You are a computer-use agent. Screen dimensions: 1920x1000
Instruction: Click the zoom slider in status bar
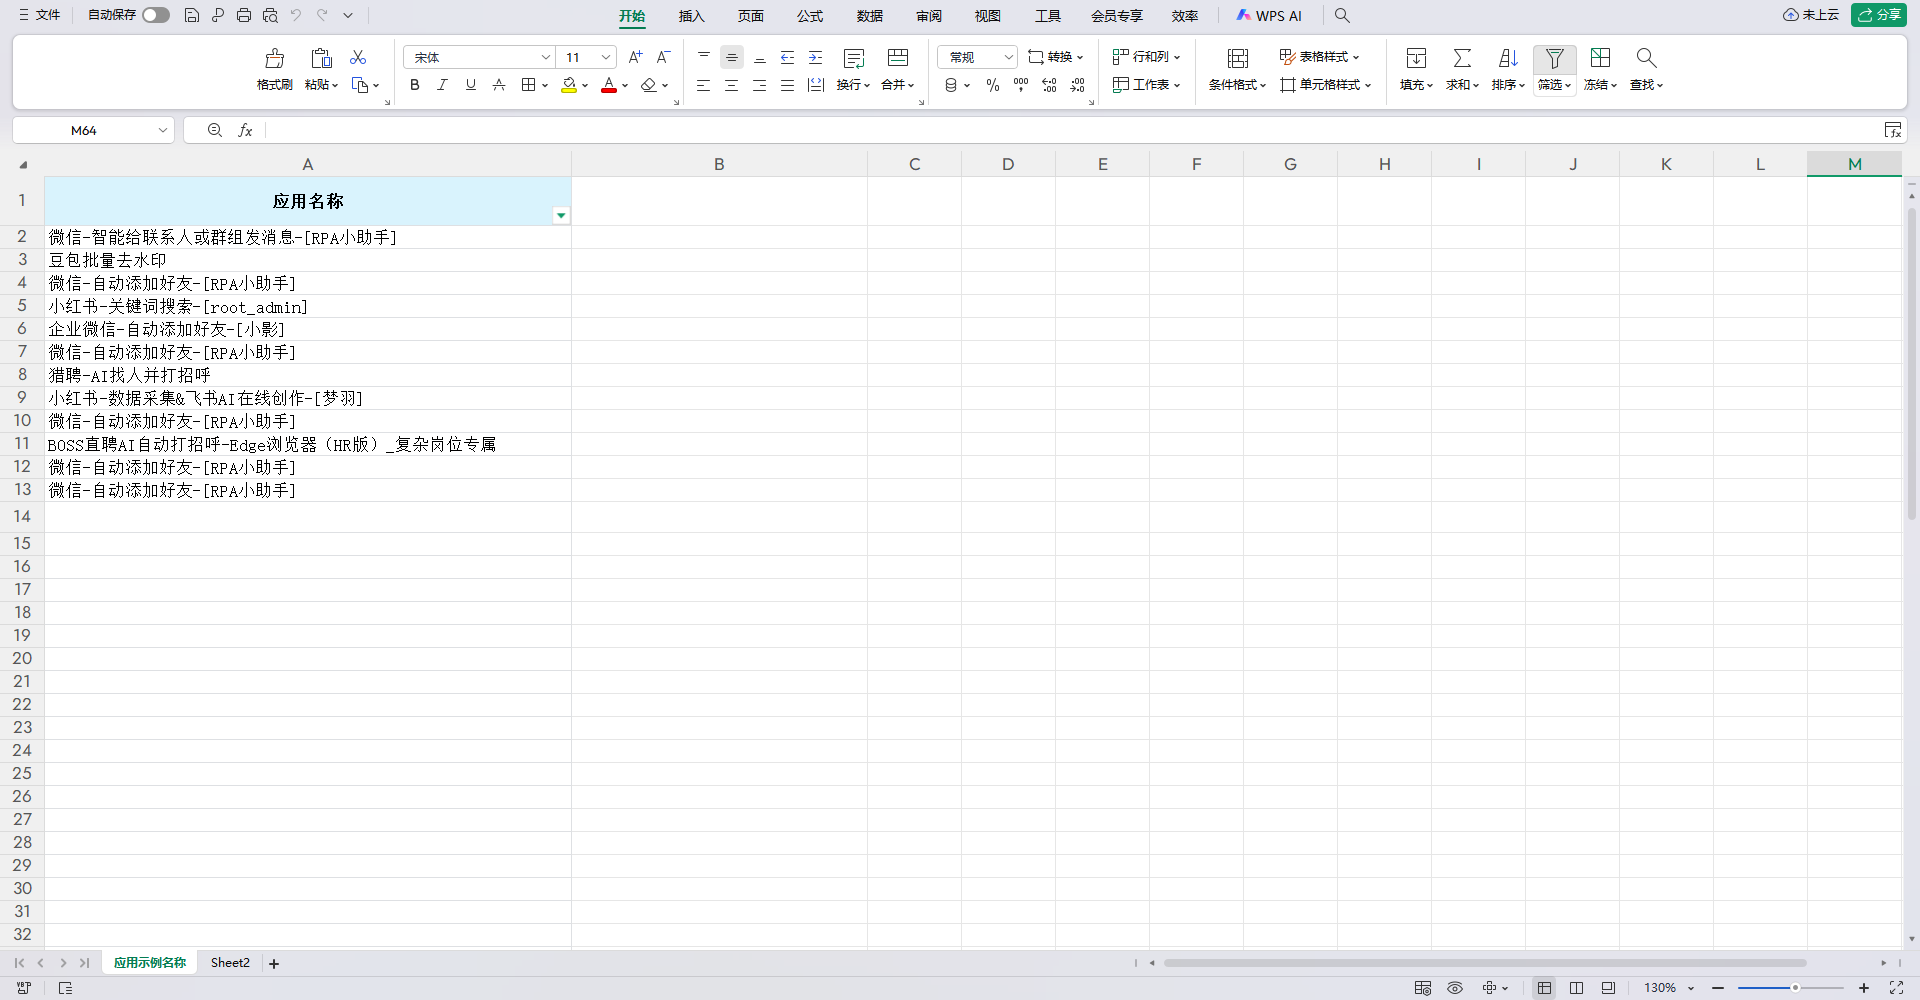pyautogui.click(x=1791, y=988)
